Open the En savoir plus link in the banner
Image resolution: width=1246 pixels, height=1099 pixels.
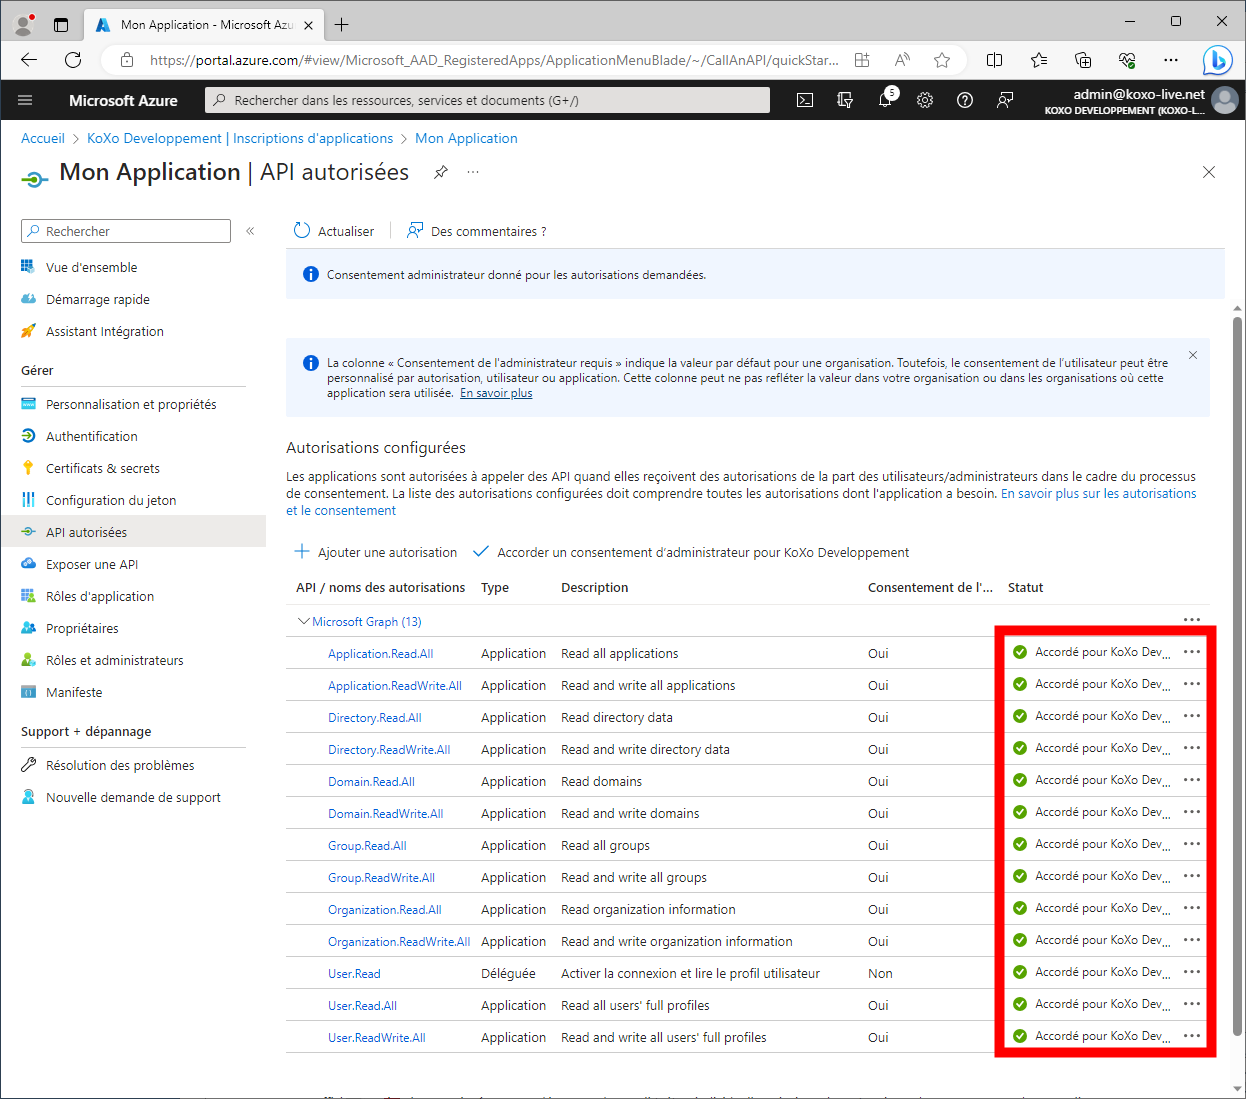point(496,393)
